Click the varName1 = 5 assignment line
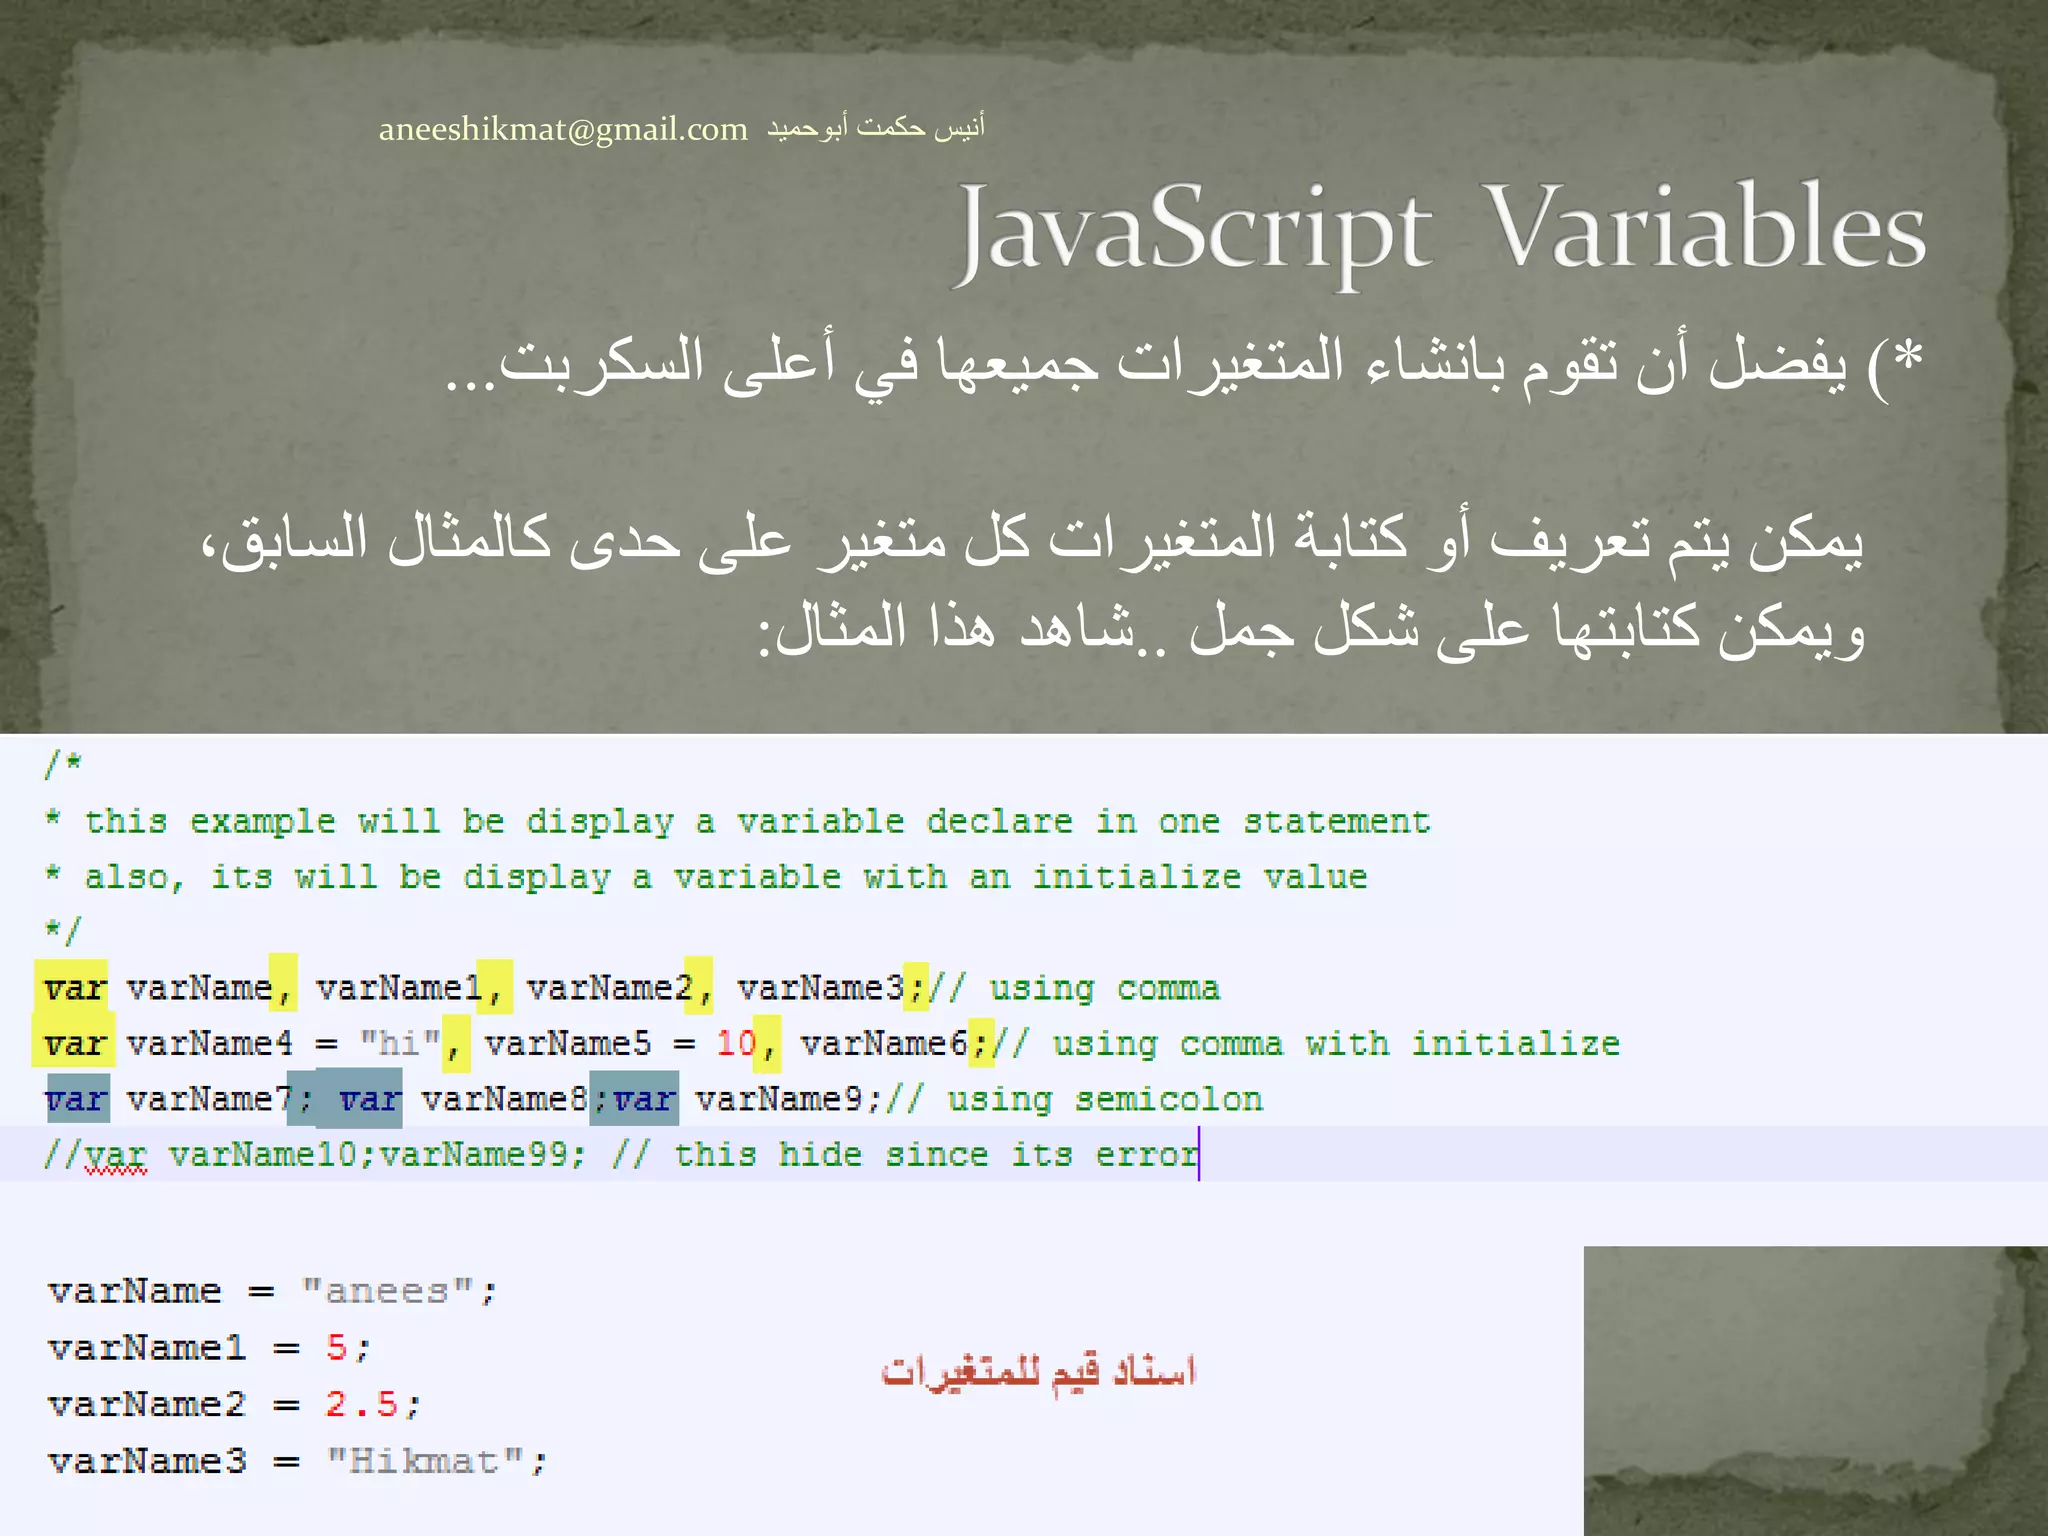This screenshot has width=2048, height=1536. [x=208, y=1348]
